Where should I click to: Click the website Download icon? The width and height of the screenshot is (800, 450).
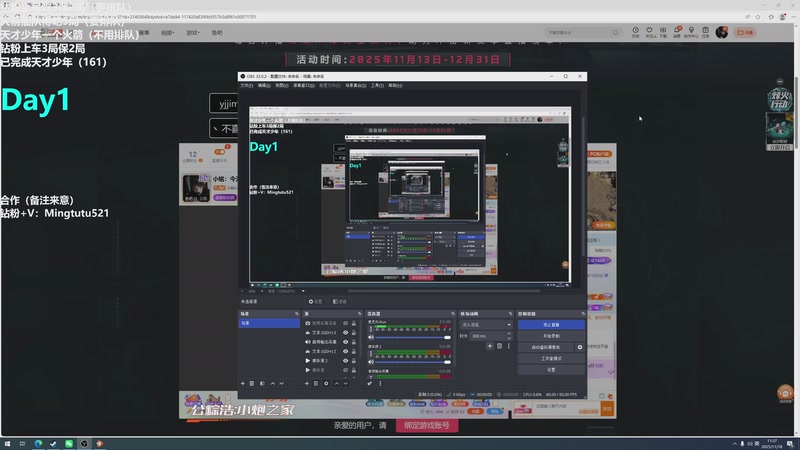(x=663, y=32)
